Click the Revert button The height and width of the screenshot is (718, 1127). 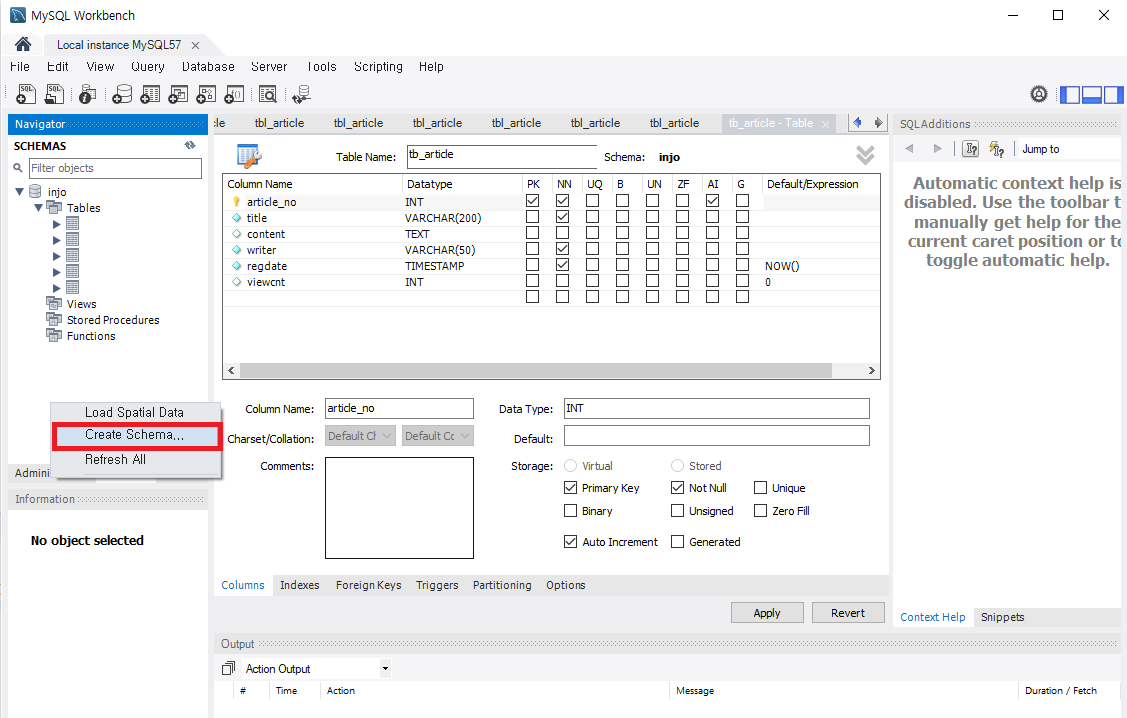(x=848, y=612)
